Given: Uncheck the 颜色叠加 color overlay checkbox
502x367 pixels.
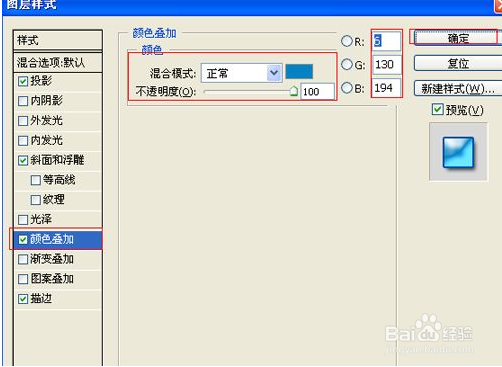Looking at the screenshot, I should click(x=23, y=239).
